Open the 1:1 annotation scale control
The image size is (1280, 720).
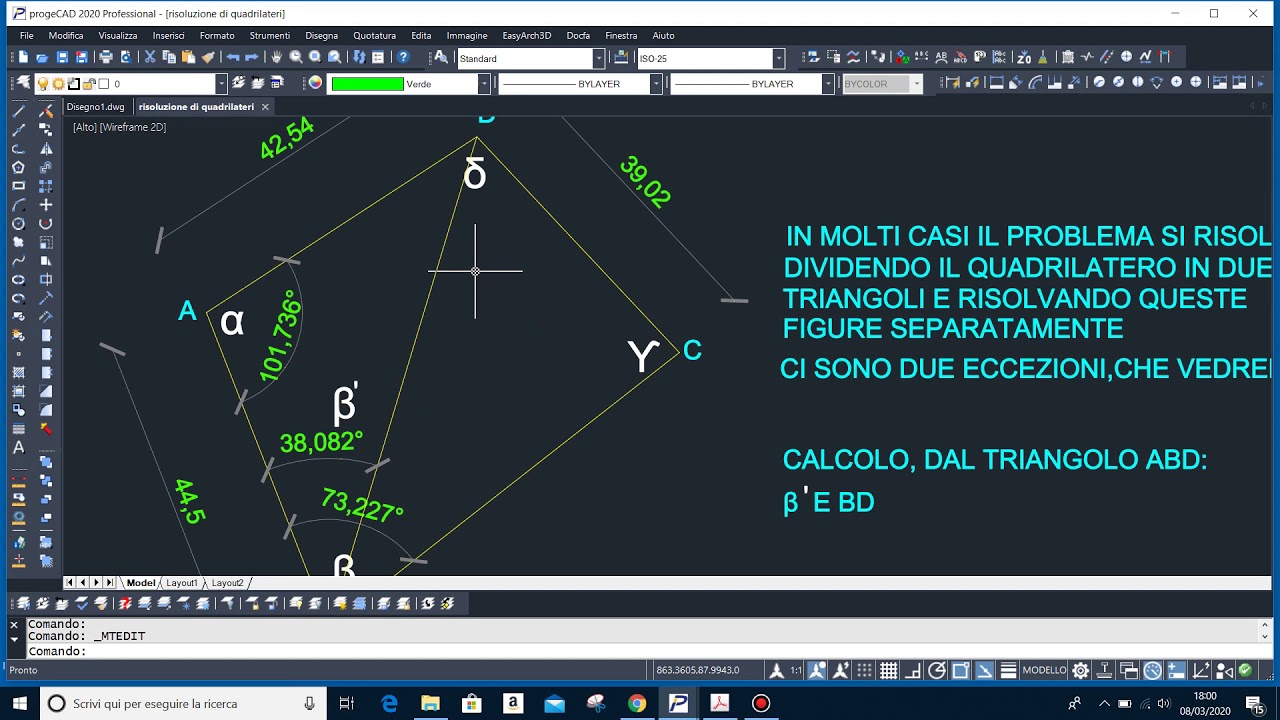point(797,670)
